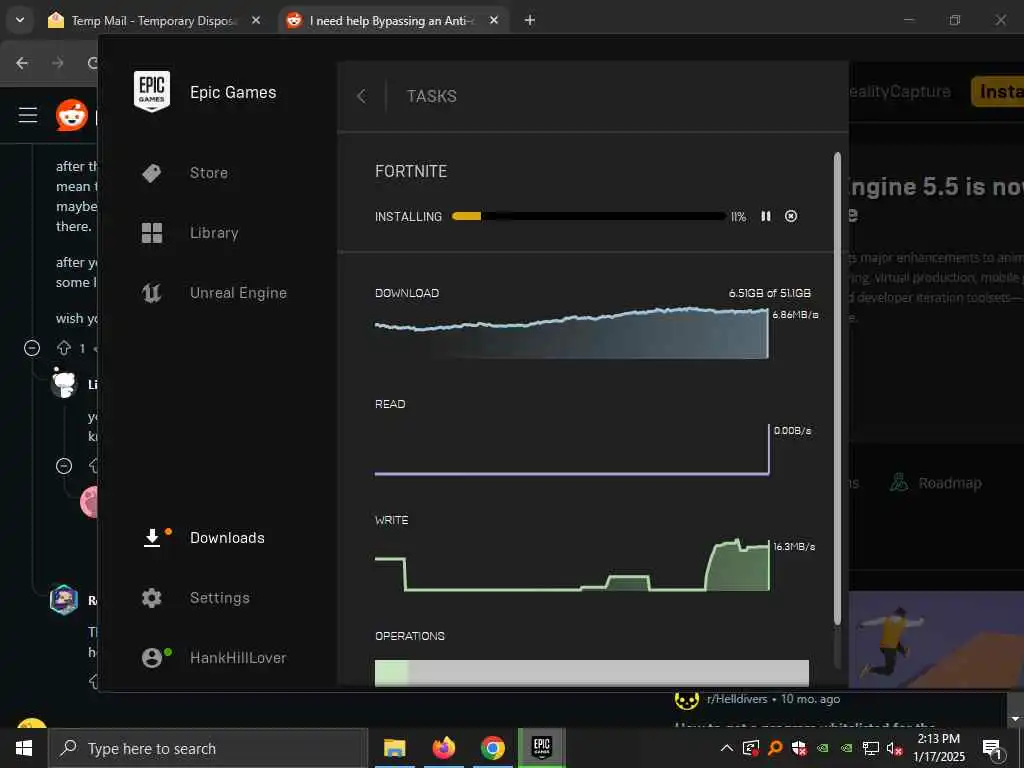Image resolution: width=1024 pixels, height=768 pixels.
Task: Click Epic Games Launcher taskbar icon
Action: pyautogui.click(x=541, y=748)
